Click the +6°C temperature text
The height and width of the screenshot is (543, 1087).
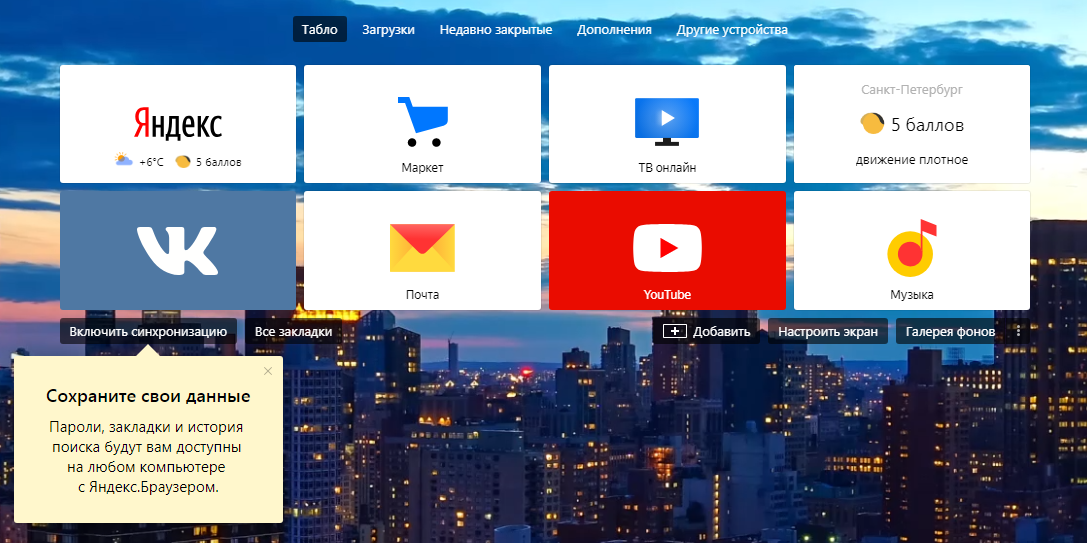[x=151, y=162]
